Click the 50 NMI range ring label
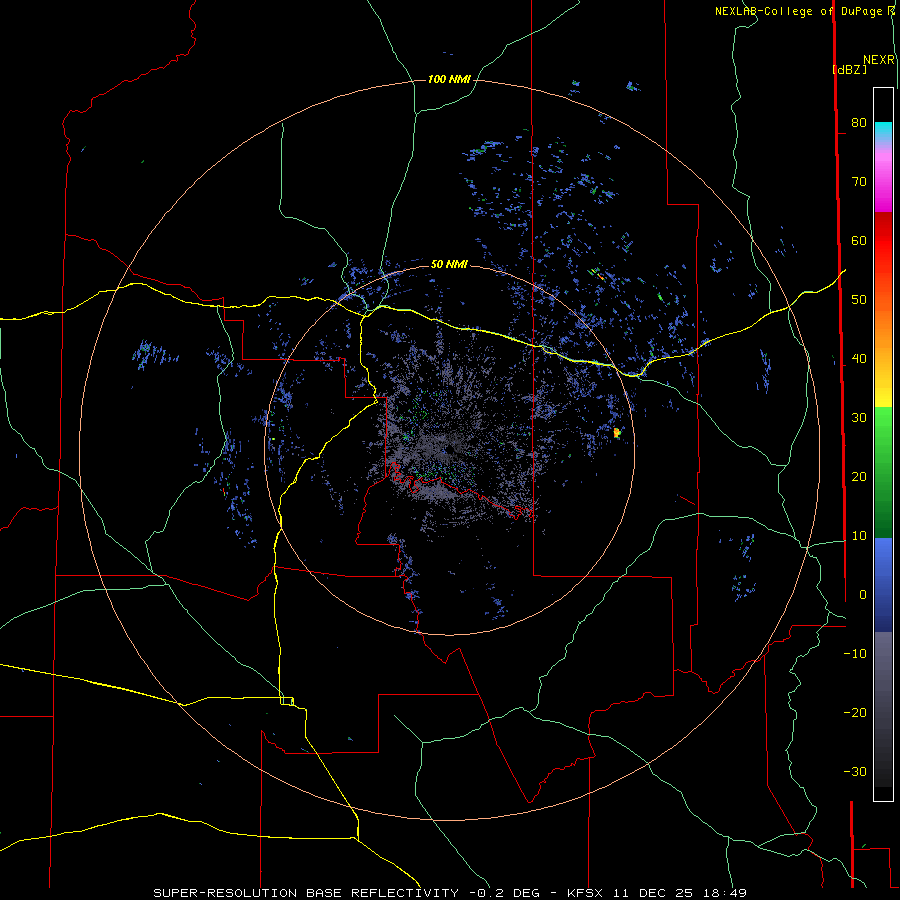The height and width of the screenshot is (900, 900). click(x=449, y=265)
